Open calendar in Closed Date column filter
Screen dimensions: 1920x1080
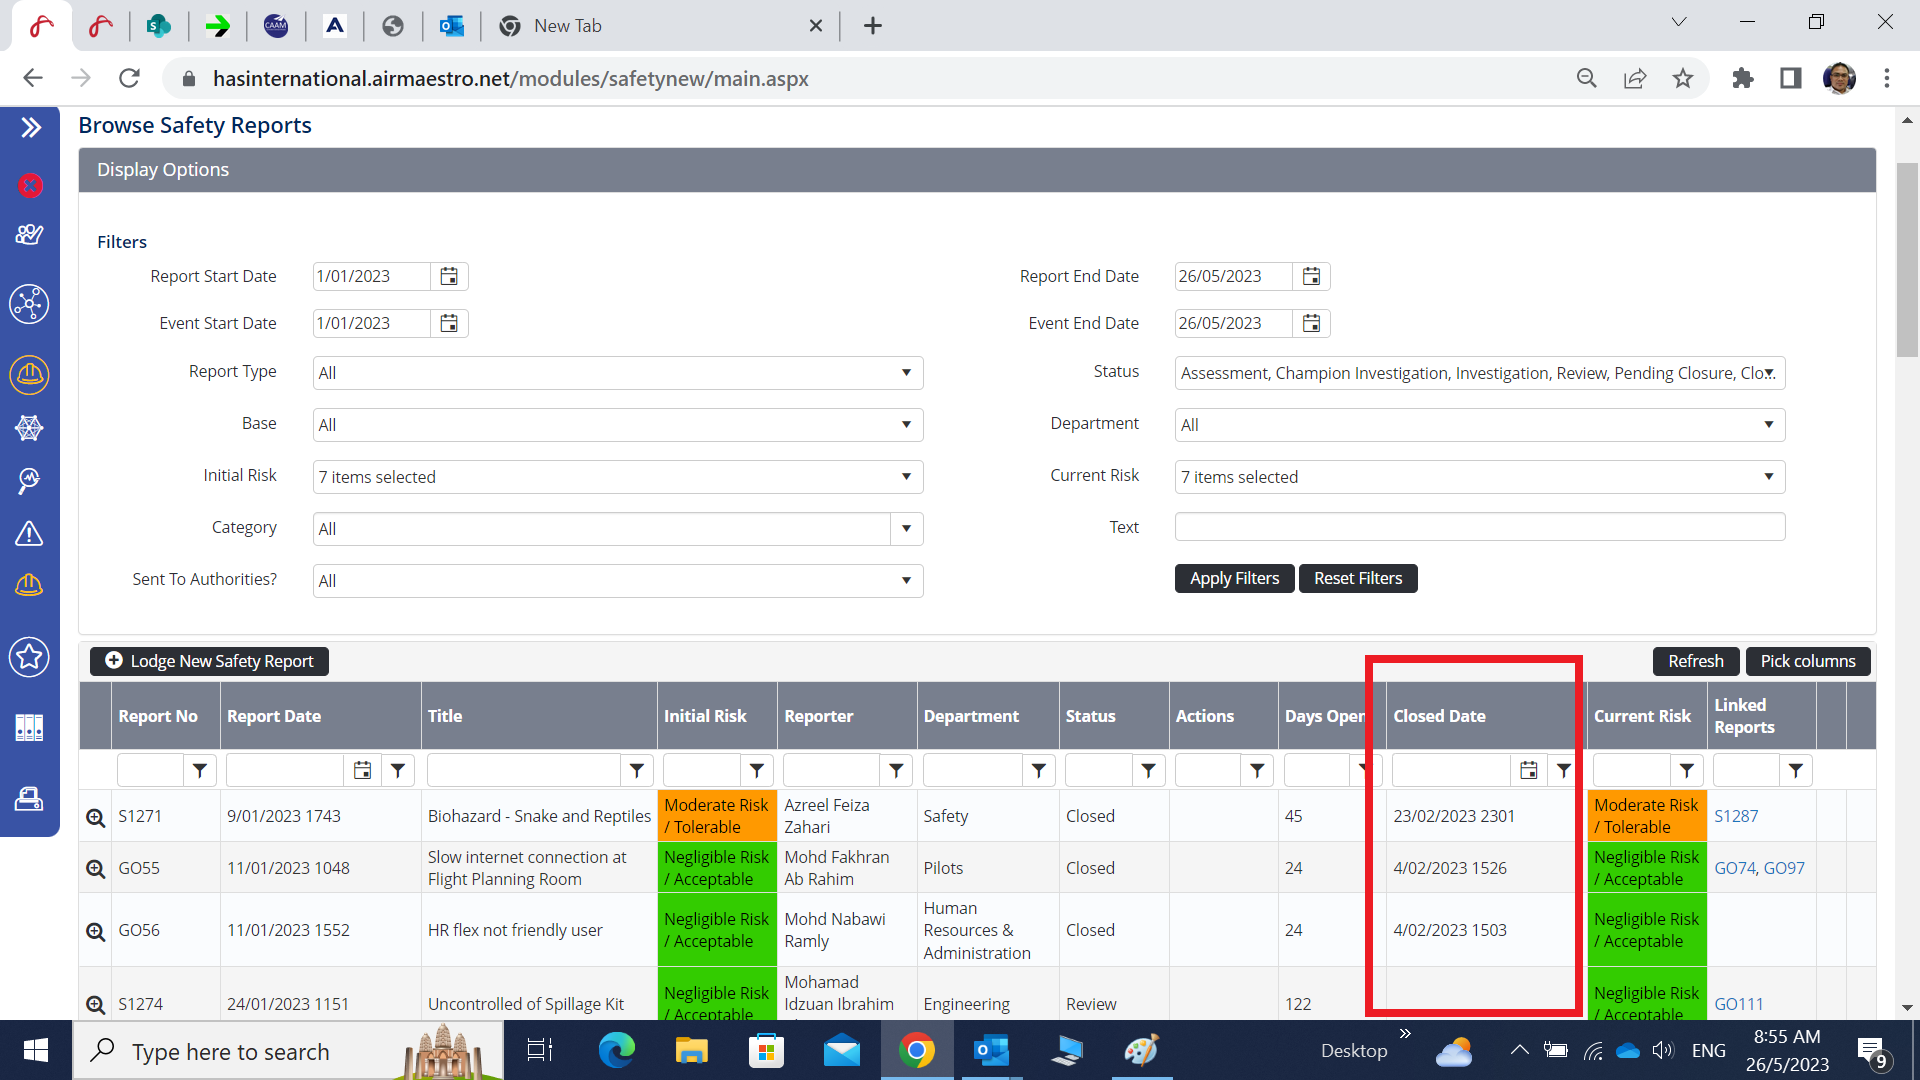click(x=1528, y=770)
